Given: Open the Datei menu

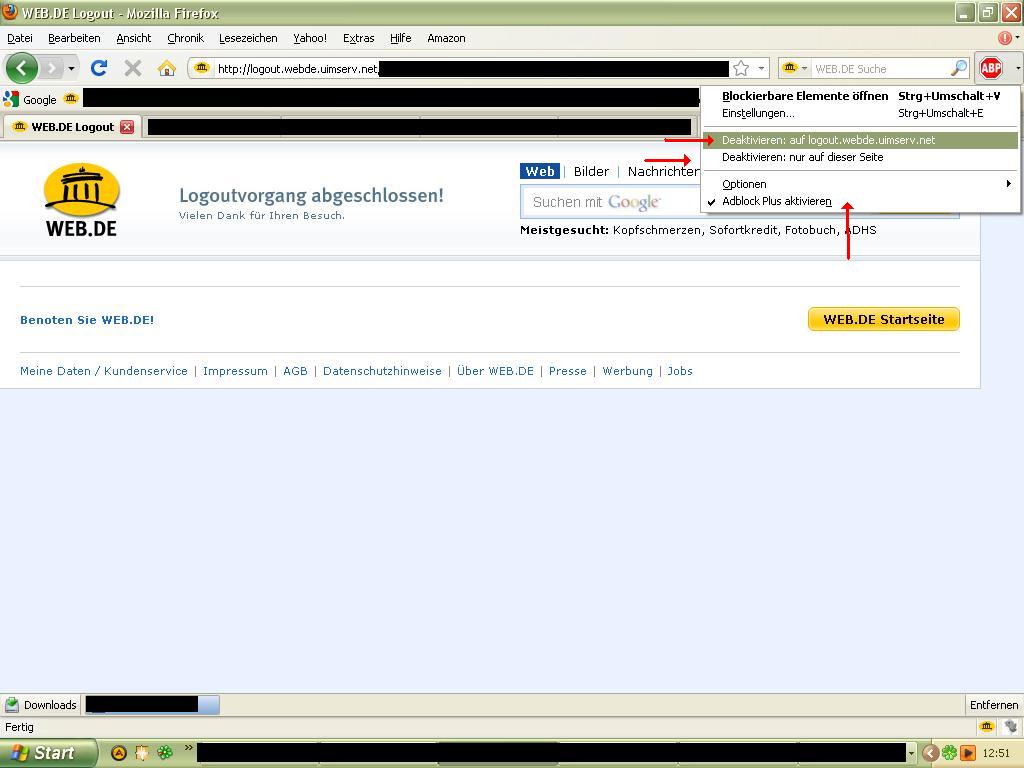Looking at the screenshot, I should pyautogui.click(x=20, y=38).
